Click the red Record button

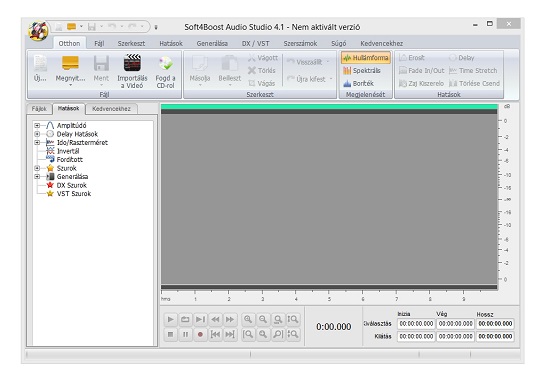pos(200,334)
